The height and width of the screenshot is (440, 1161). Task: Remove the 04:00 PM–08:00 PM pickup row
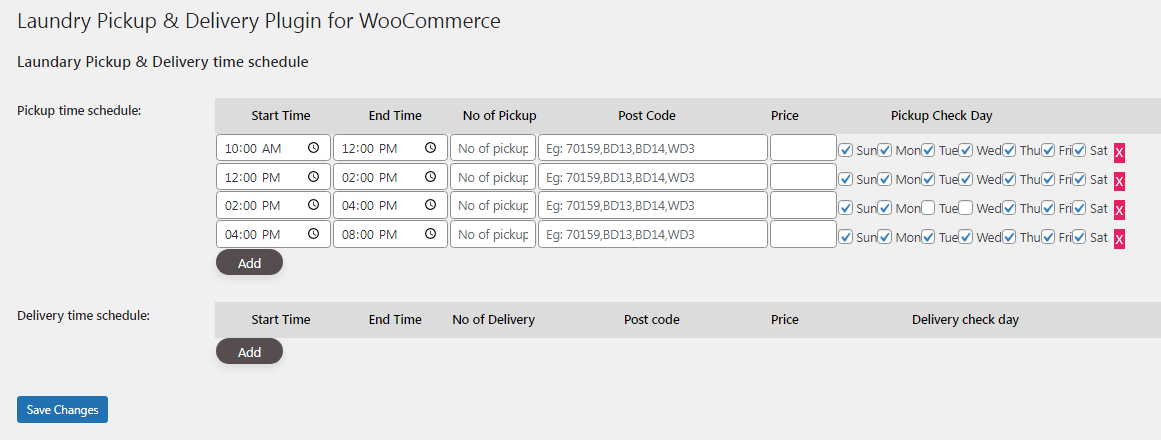tap(1120, 239)
